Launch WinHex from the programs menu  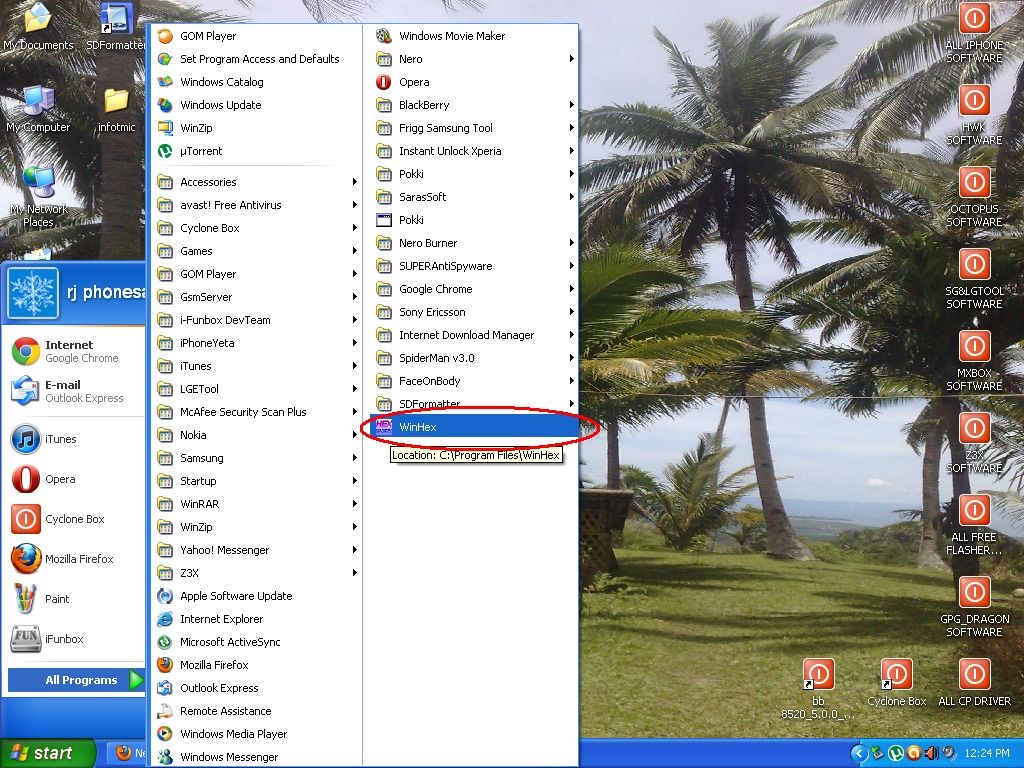pos(474,427)
